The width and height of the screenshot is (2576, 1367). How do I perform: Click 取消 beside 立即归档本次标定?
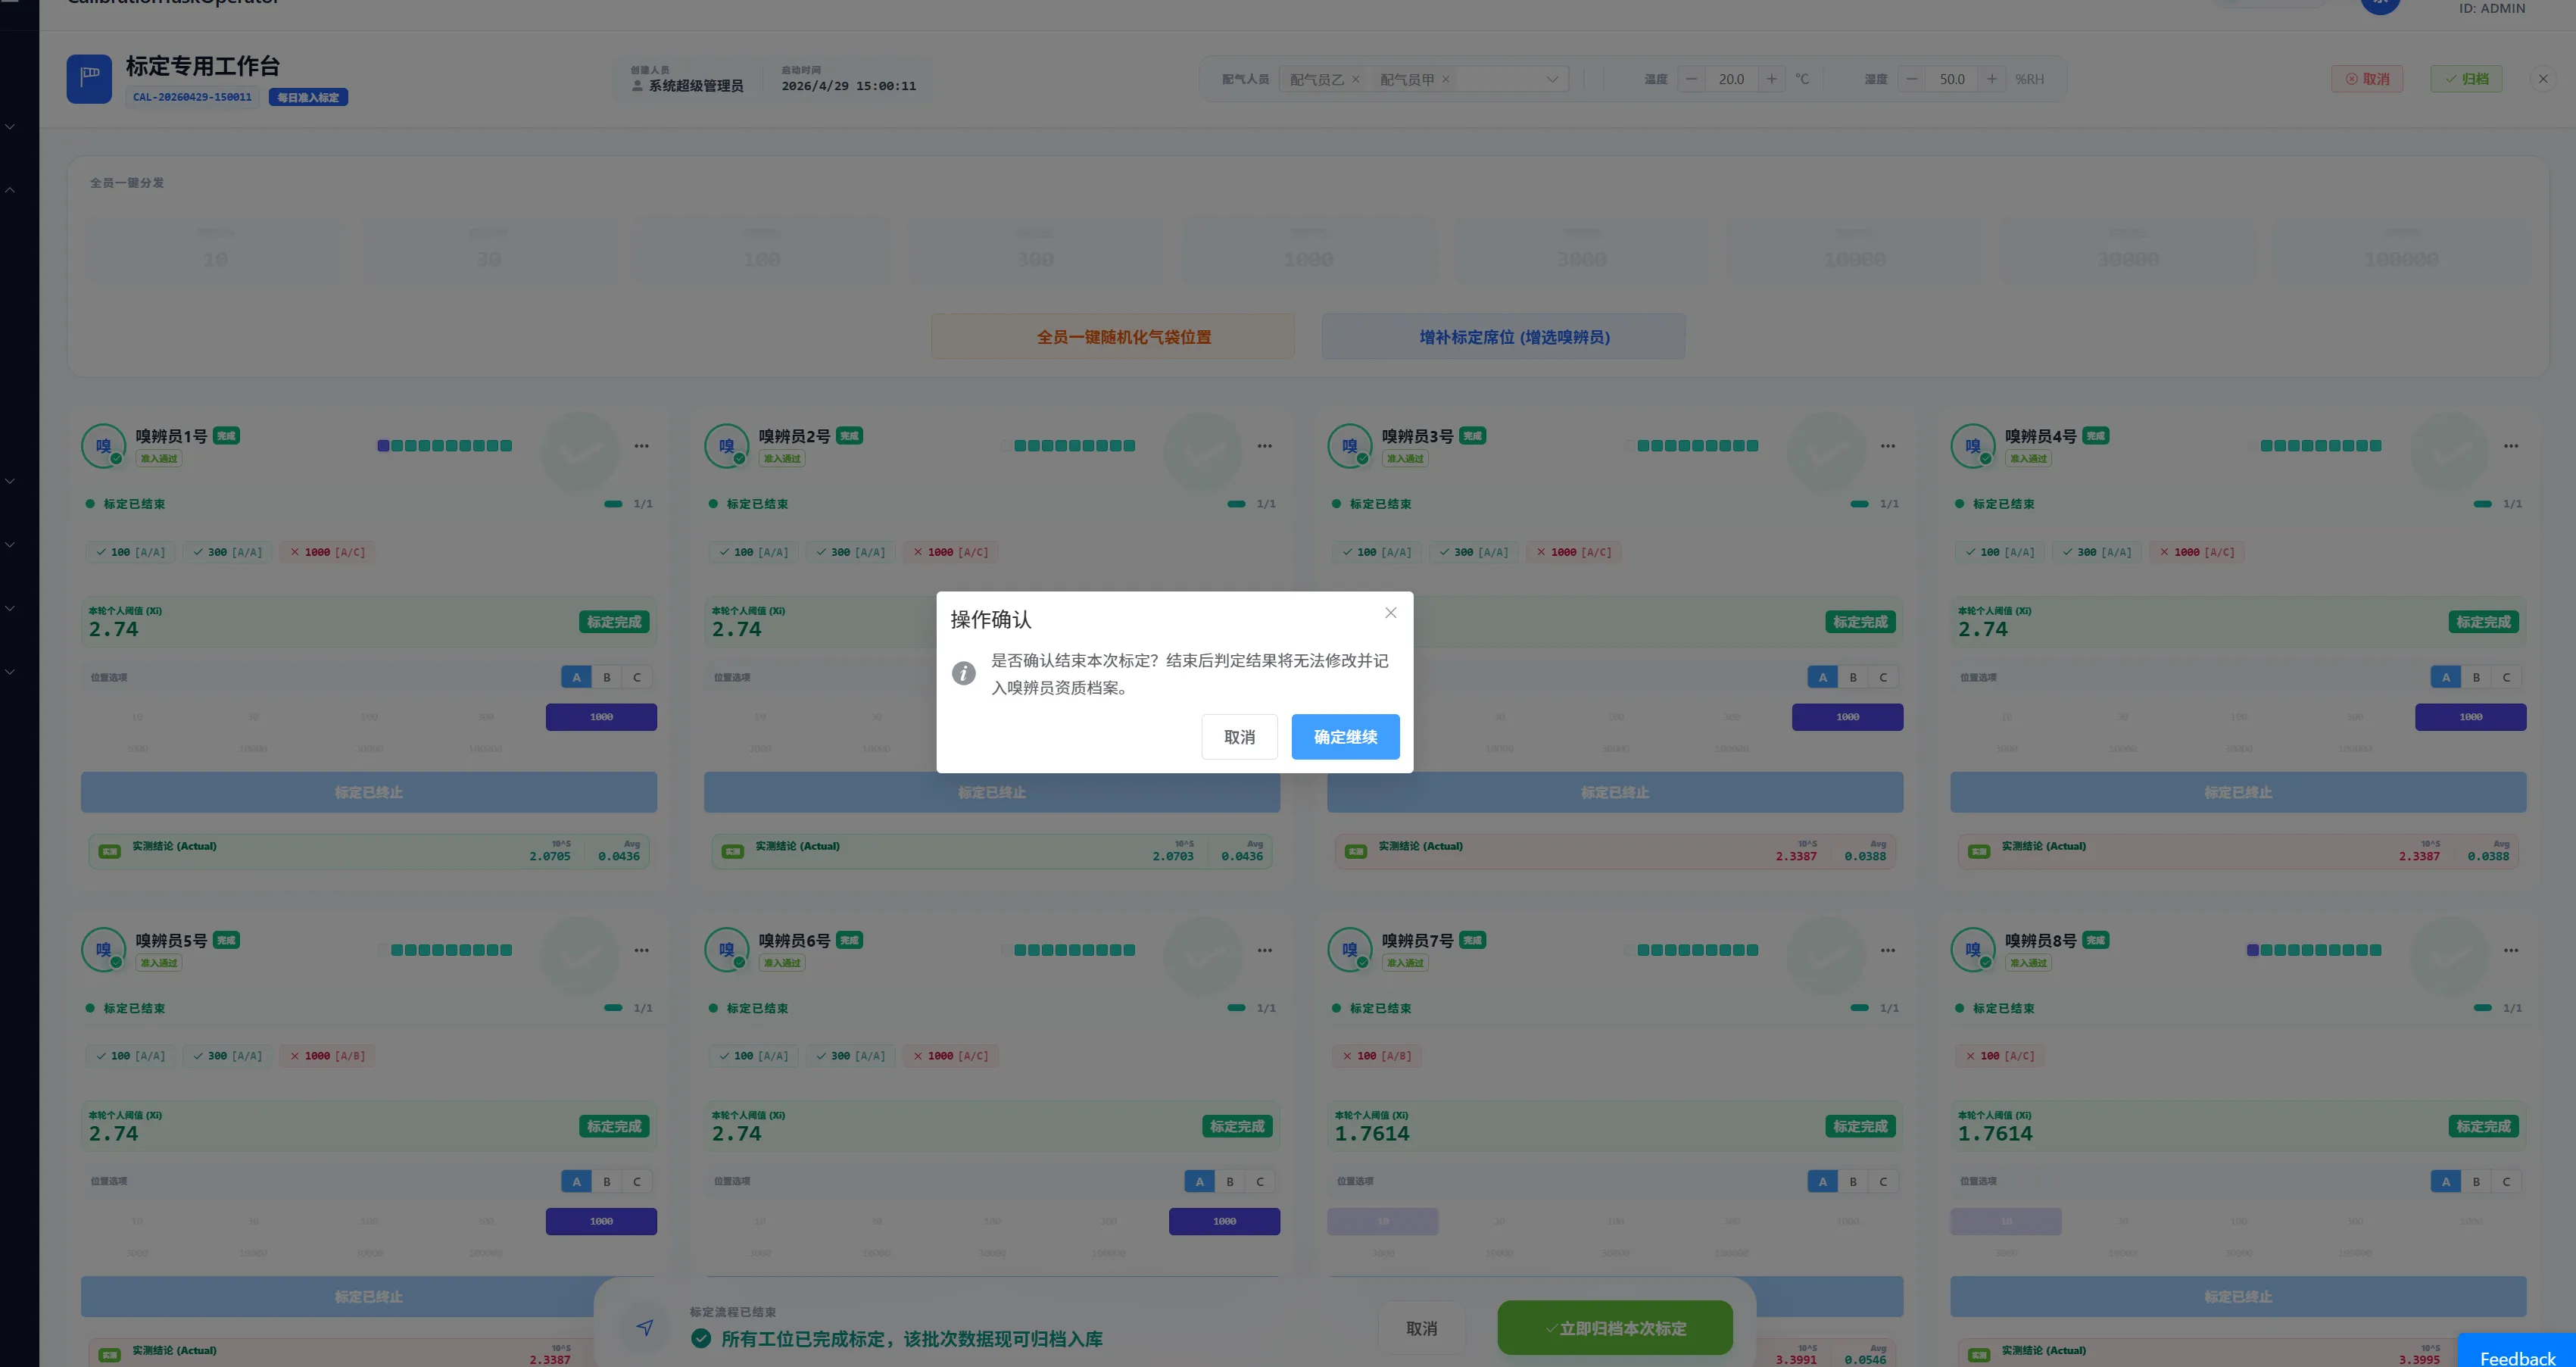pos(1421,1328)
